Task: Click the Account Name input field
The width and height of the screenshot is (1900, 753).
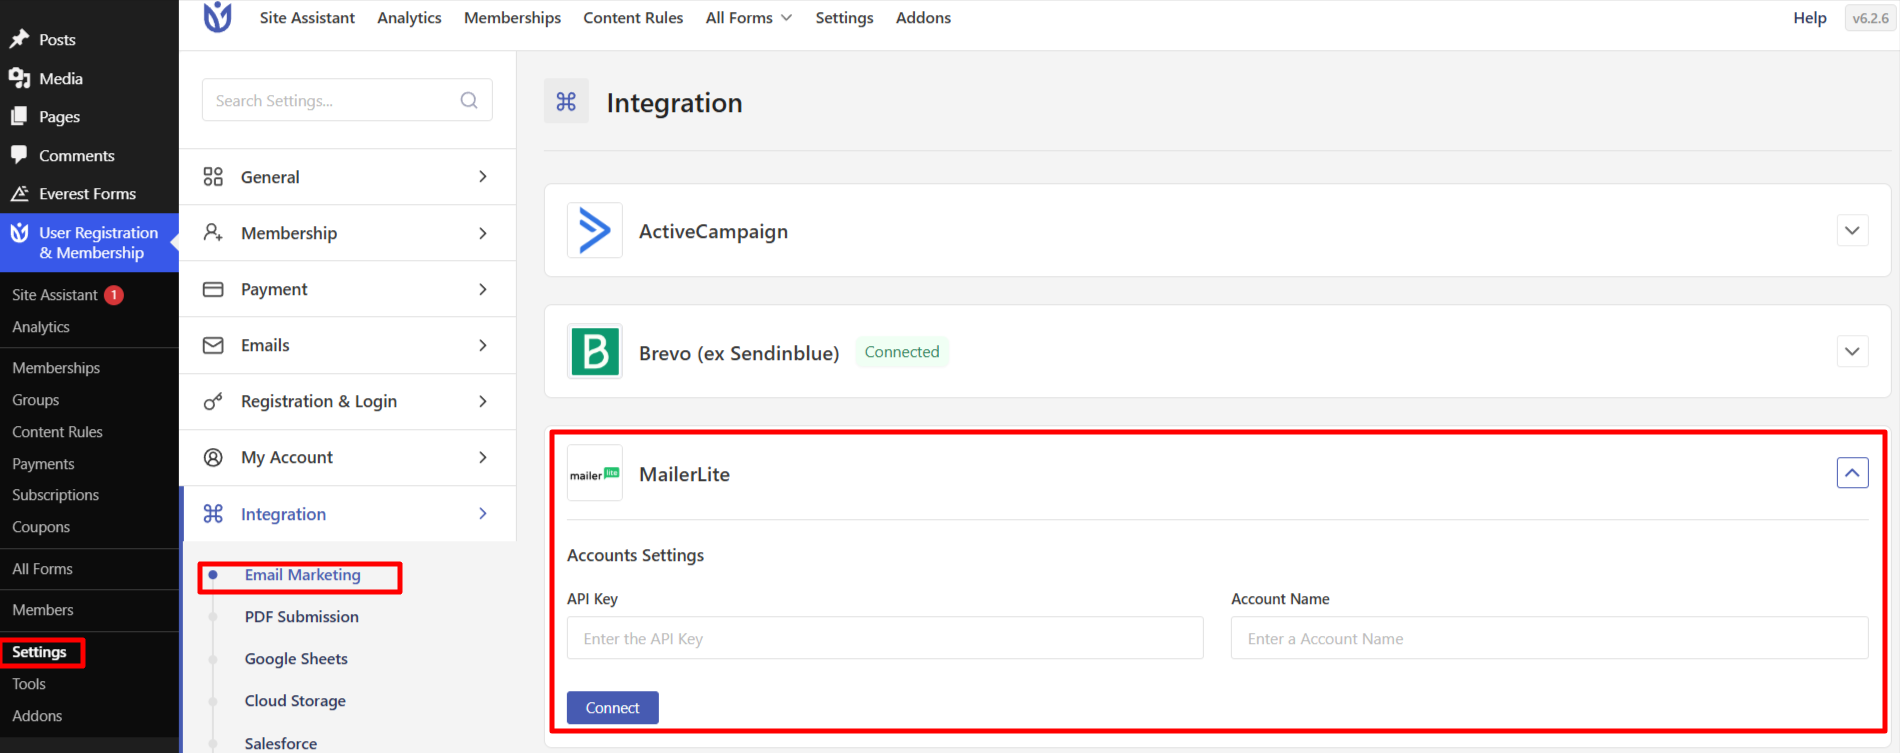Action: click(1549, 638)
